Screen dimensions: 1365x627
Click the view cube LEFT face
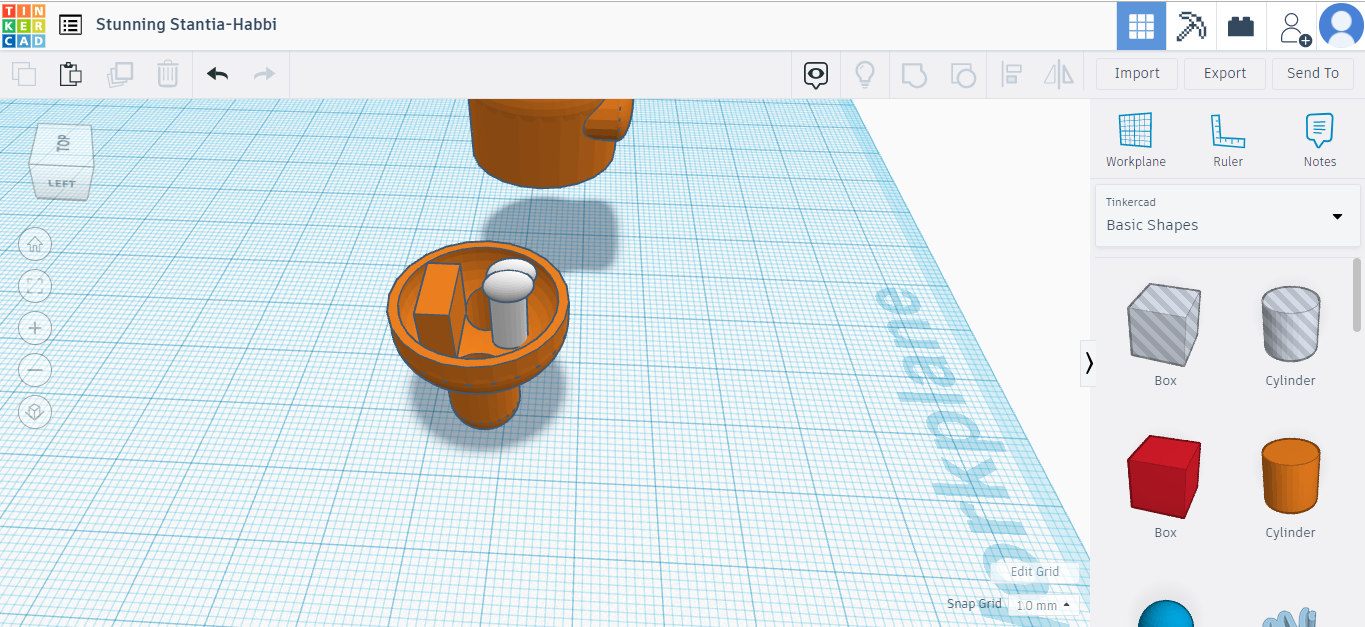pyautogui.click(x=62, y=182)
